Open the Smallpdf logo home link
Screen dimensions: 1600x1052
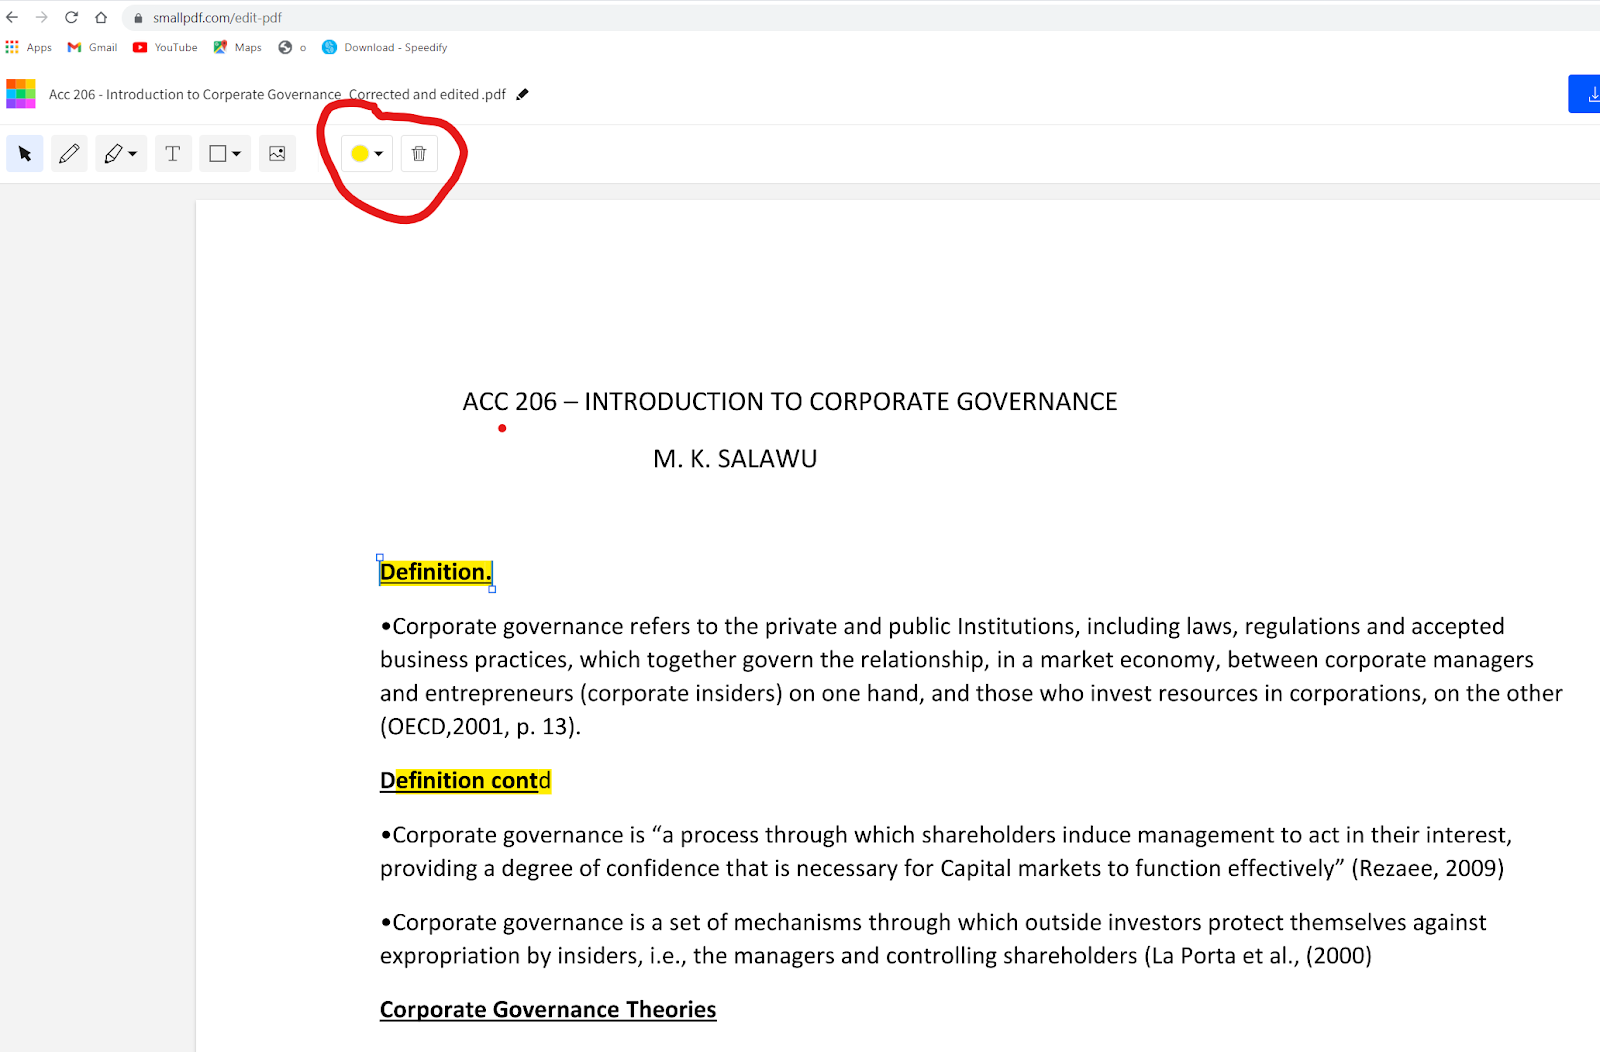click(21, 94)
